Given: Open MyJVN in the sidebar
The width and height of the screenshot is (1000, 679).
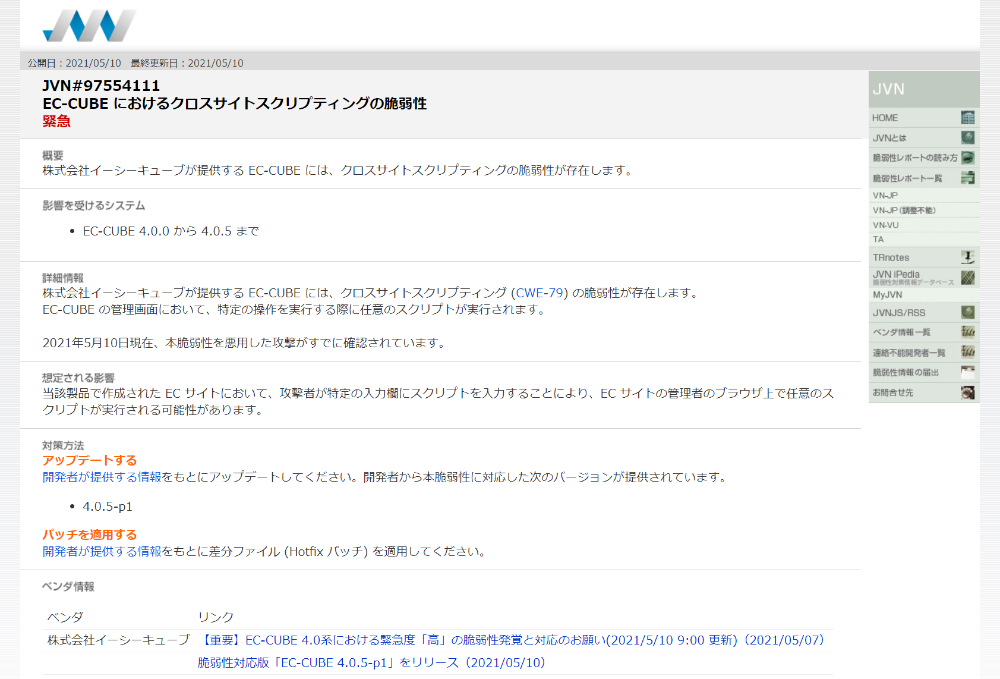Looking at the screenshot, I should pyautogui.click(x=887, y=295).
